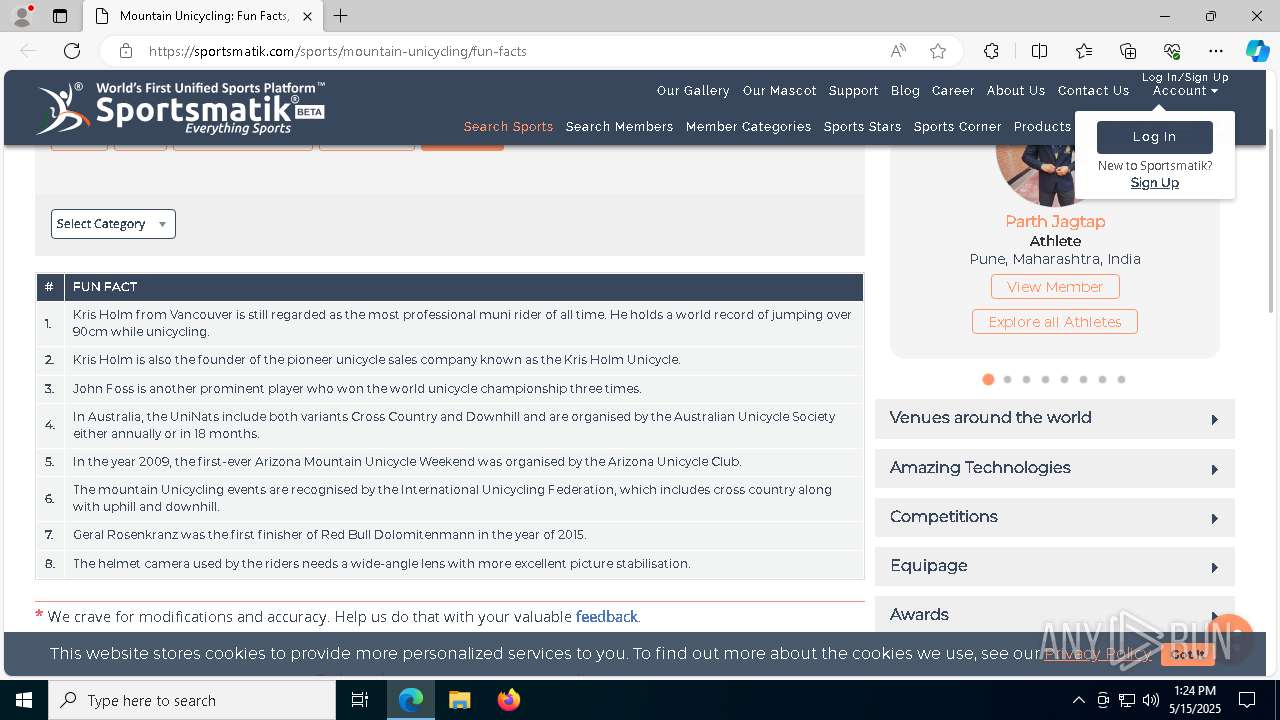Open Microsoft Edge on taskbar
This screenshot has height=720, width=1280.
click(x=411, y=700)
